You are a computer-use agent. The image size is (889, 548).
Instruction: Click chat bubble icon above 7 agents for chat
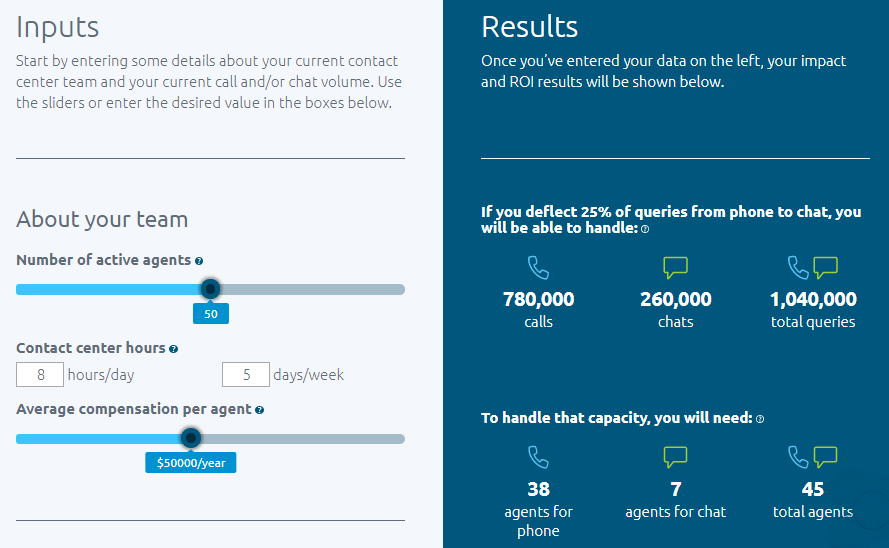pos(675,457)
